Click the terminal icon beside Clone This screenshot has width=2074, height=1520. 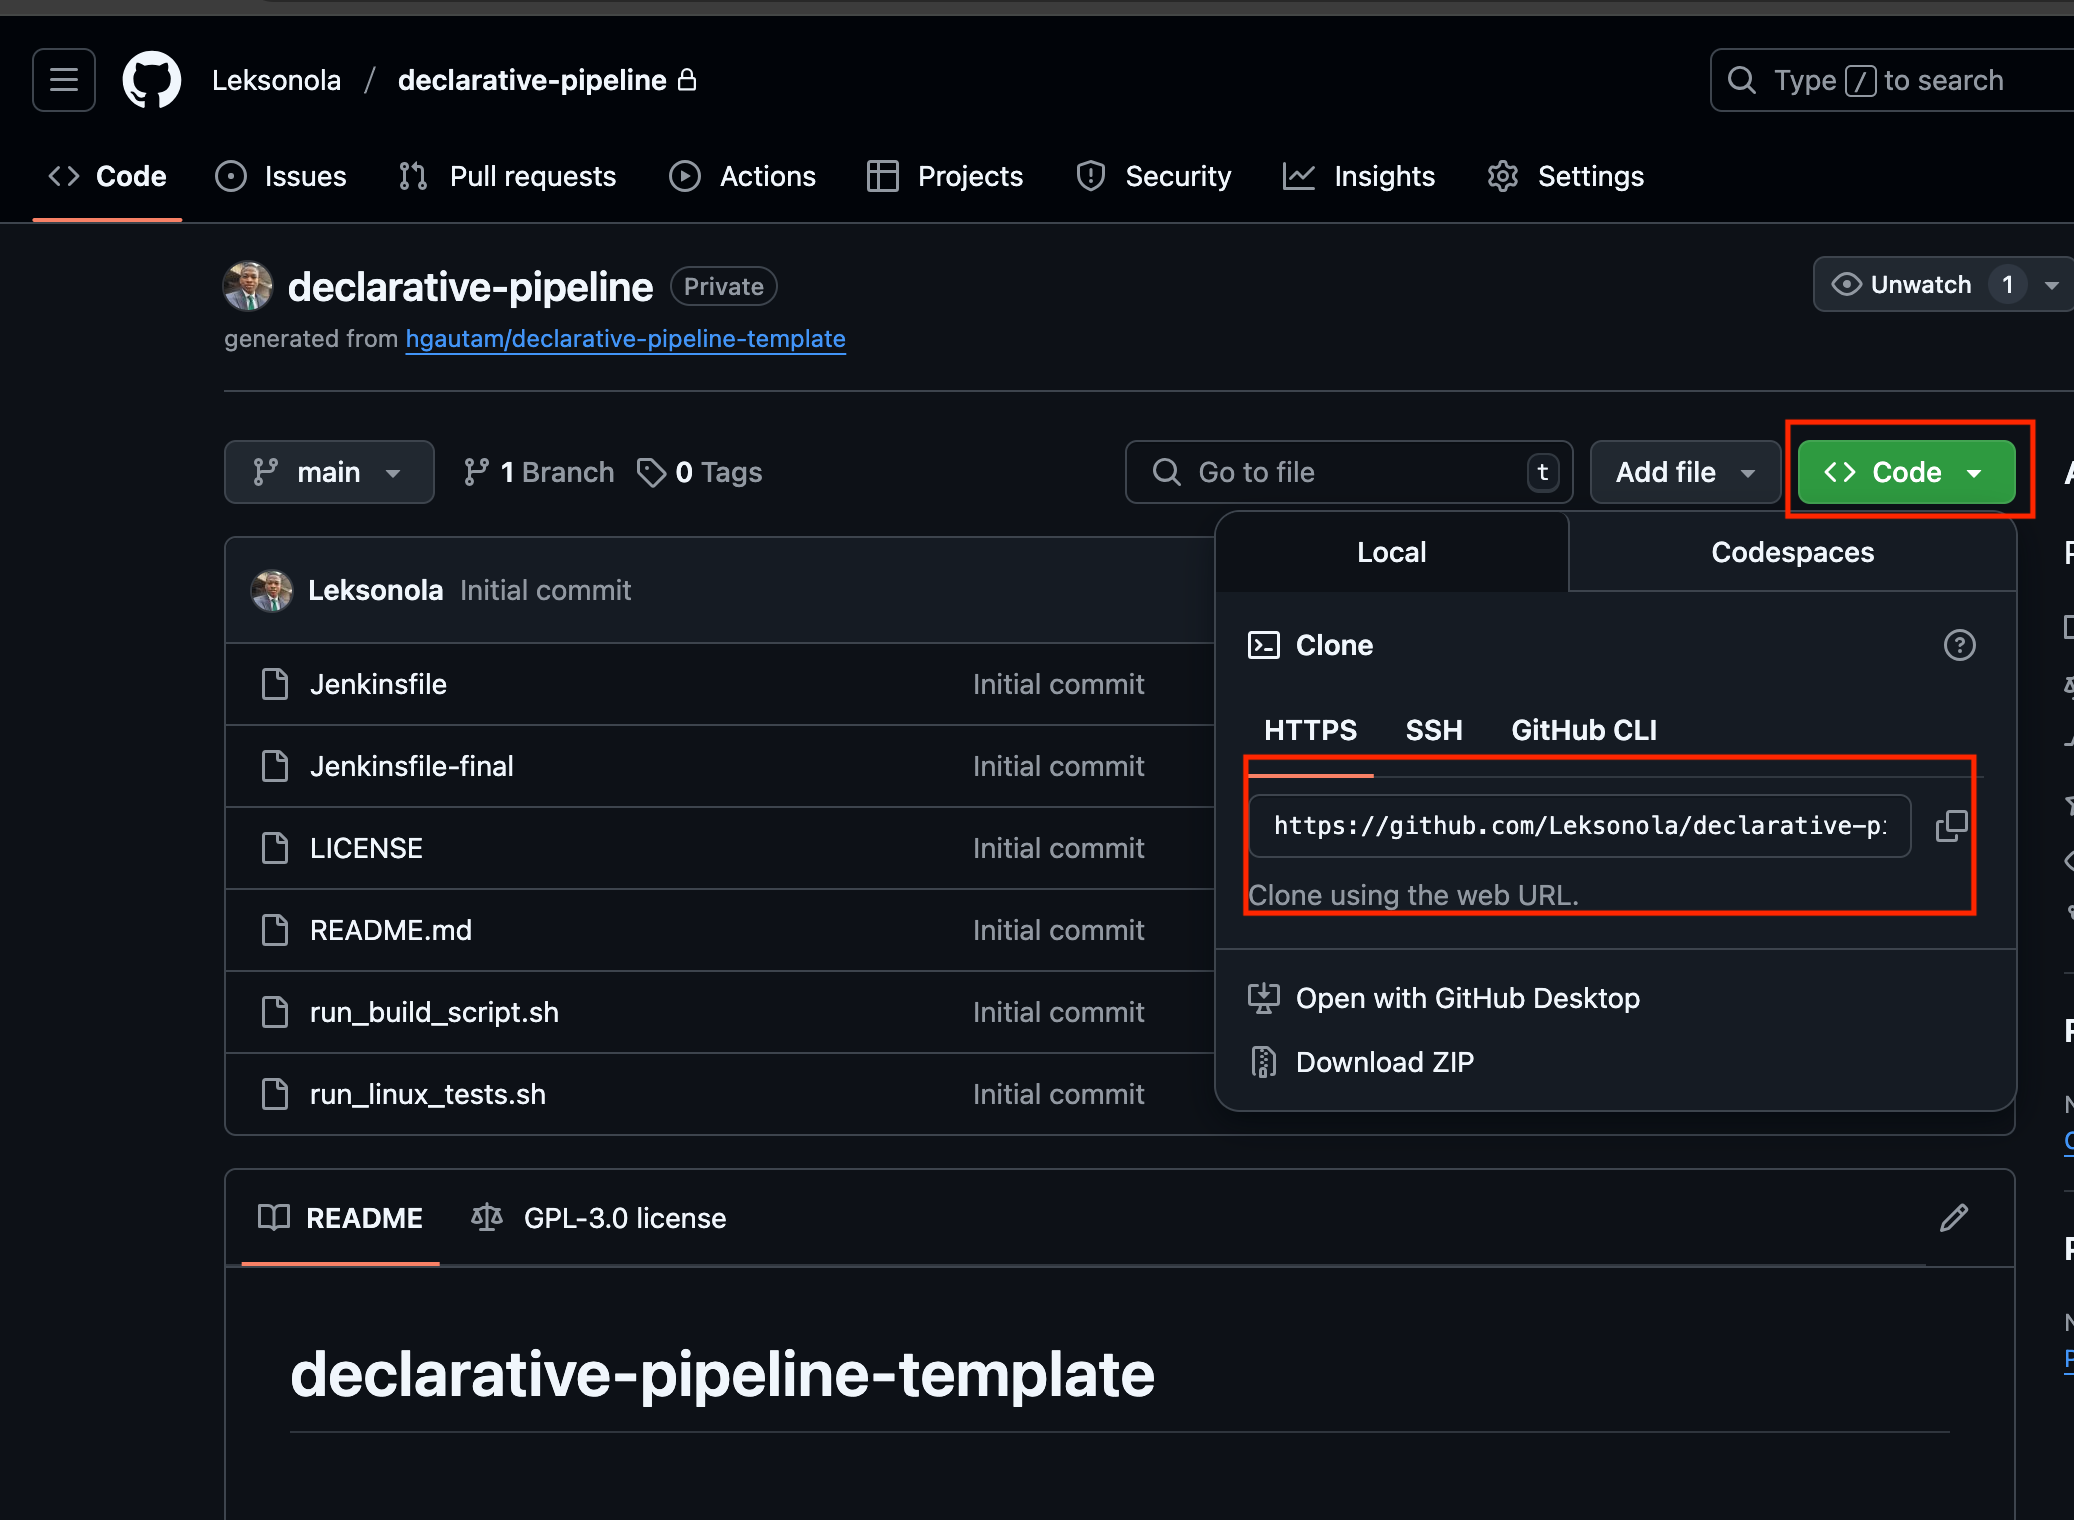click(1263, 645)
